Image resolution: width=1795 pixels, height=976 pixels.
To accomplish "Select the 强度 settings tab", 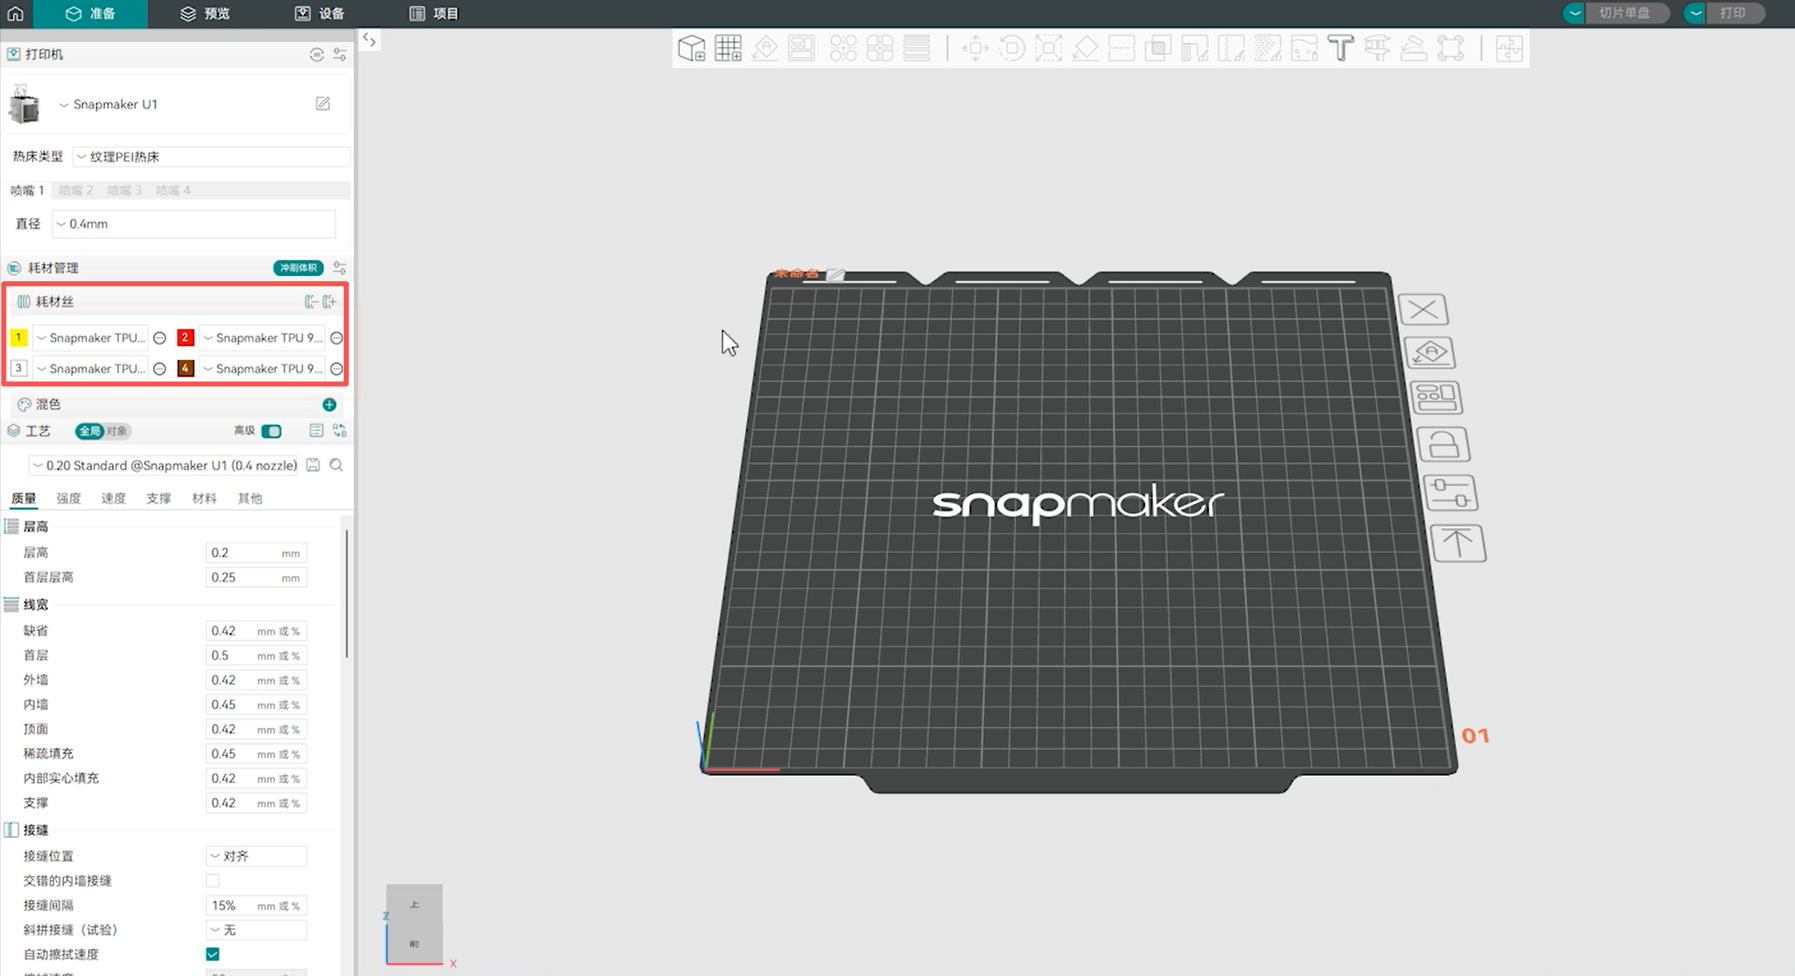I will tap(69, 498).
